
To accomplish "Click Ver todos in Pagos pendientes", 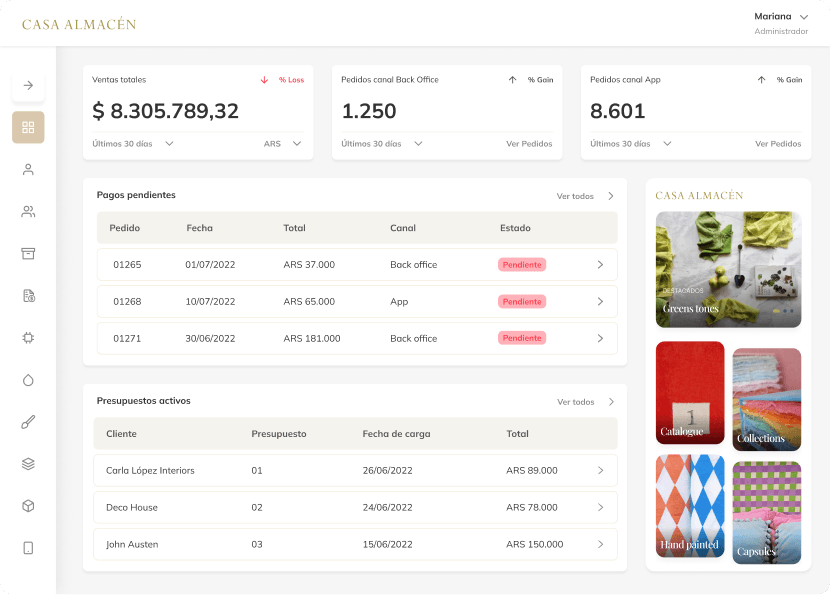I will click(x=585, y=196).
